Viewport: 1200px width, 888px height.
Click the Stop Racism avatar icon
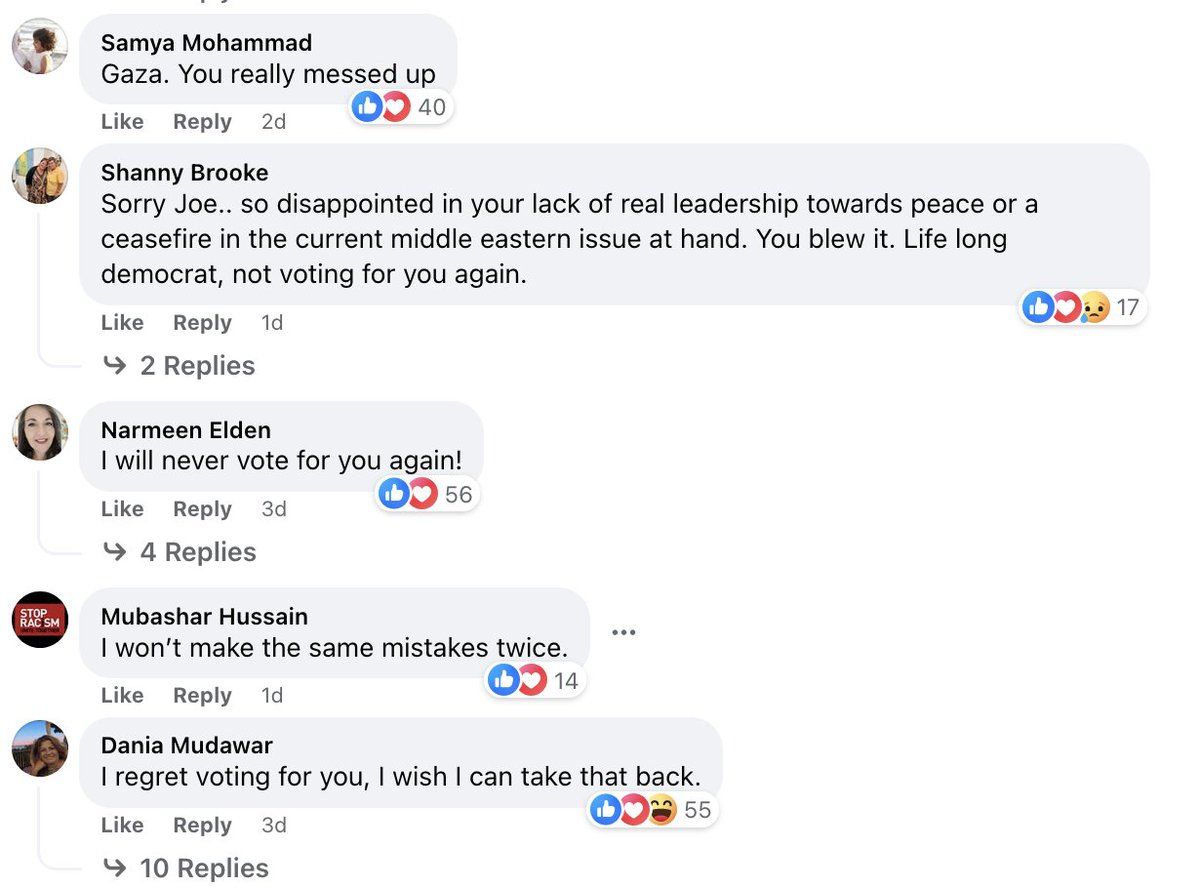[40, 619]
